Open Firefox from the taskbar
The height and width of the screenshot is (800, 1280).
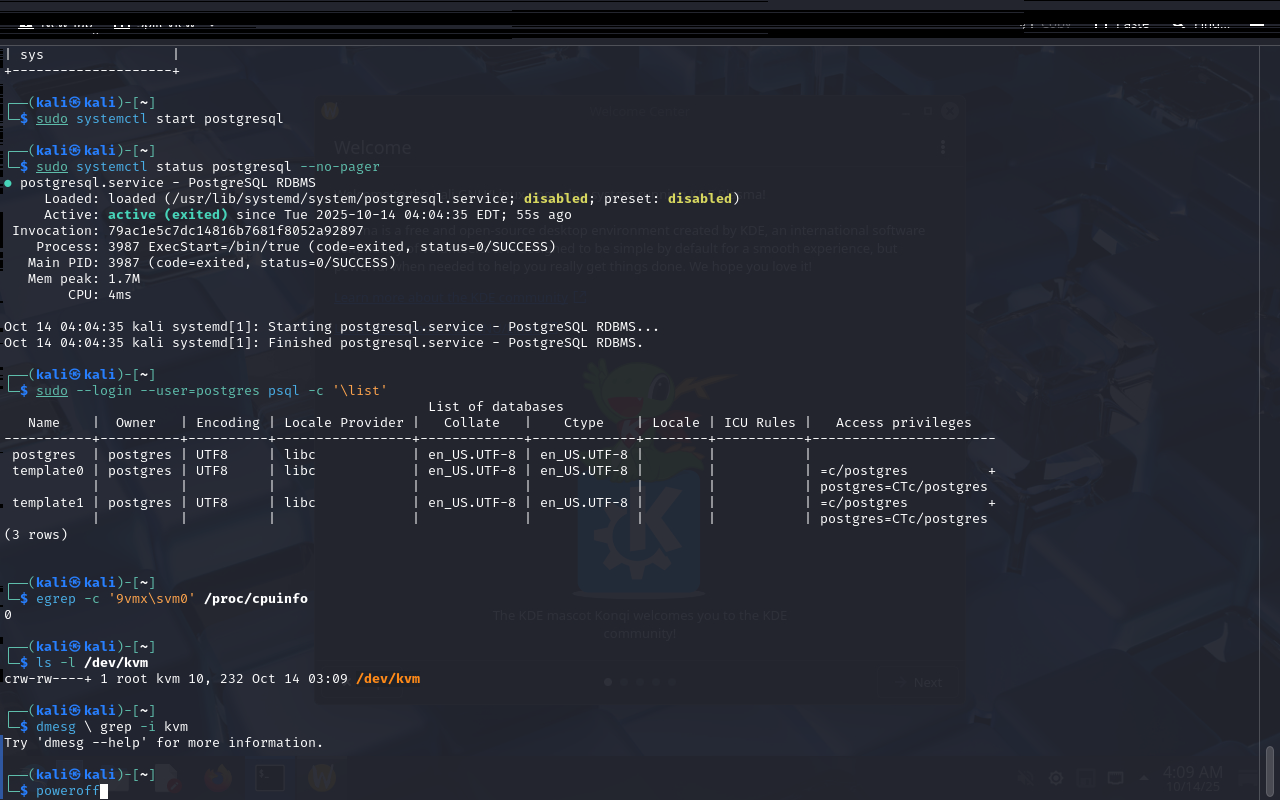coord(217,777)
